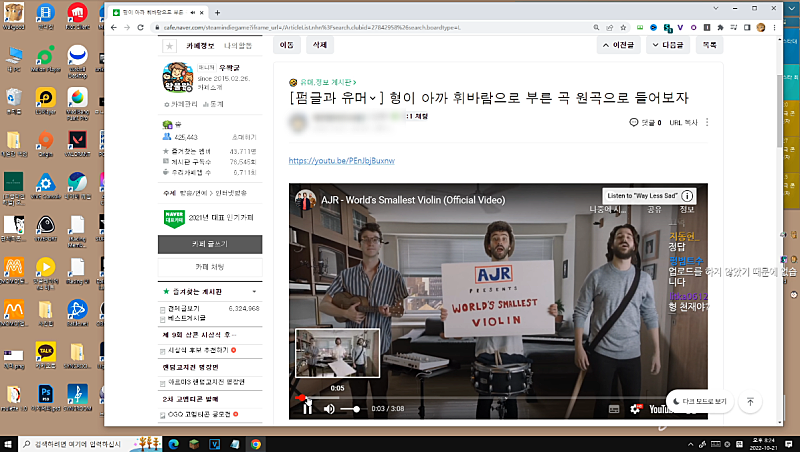Mute the video with the speaker icon
The height and width of the screenshot is (452, 800).
tap(329, 409)
